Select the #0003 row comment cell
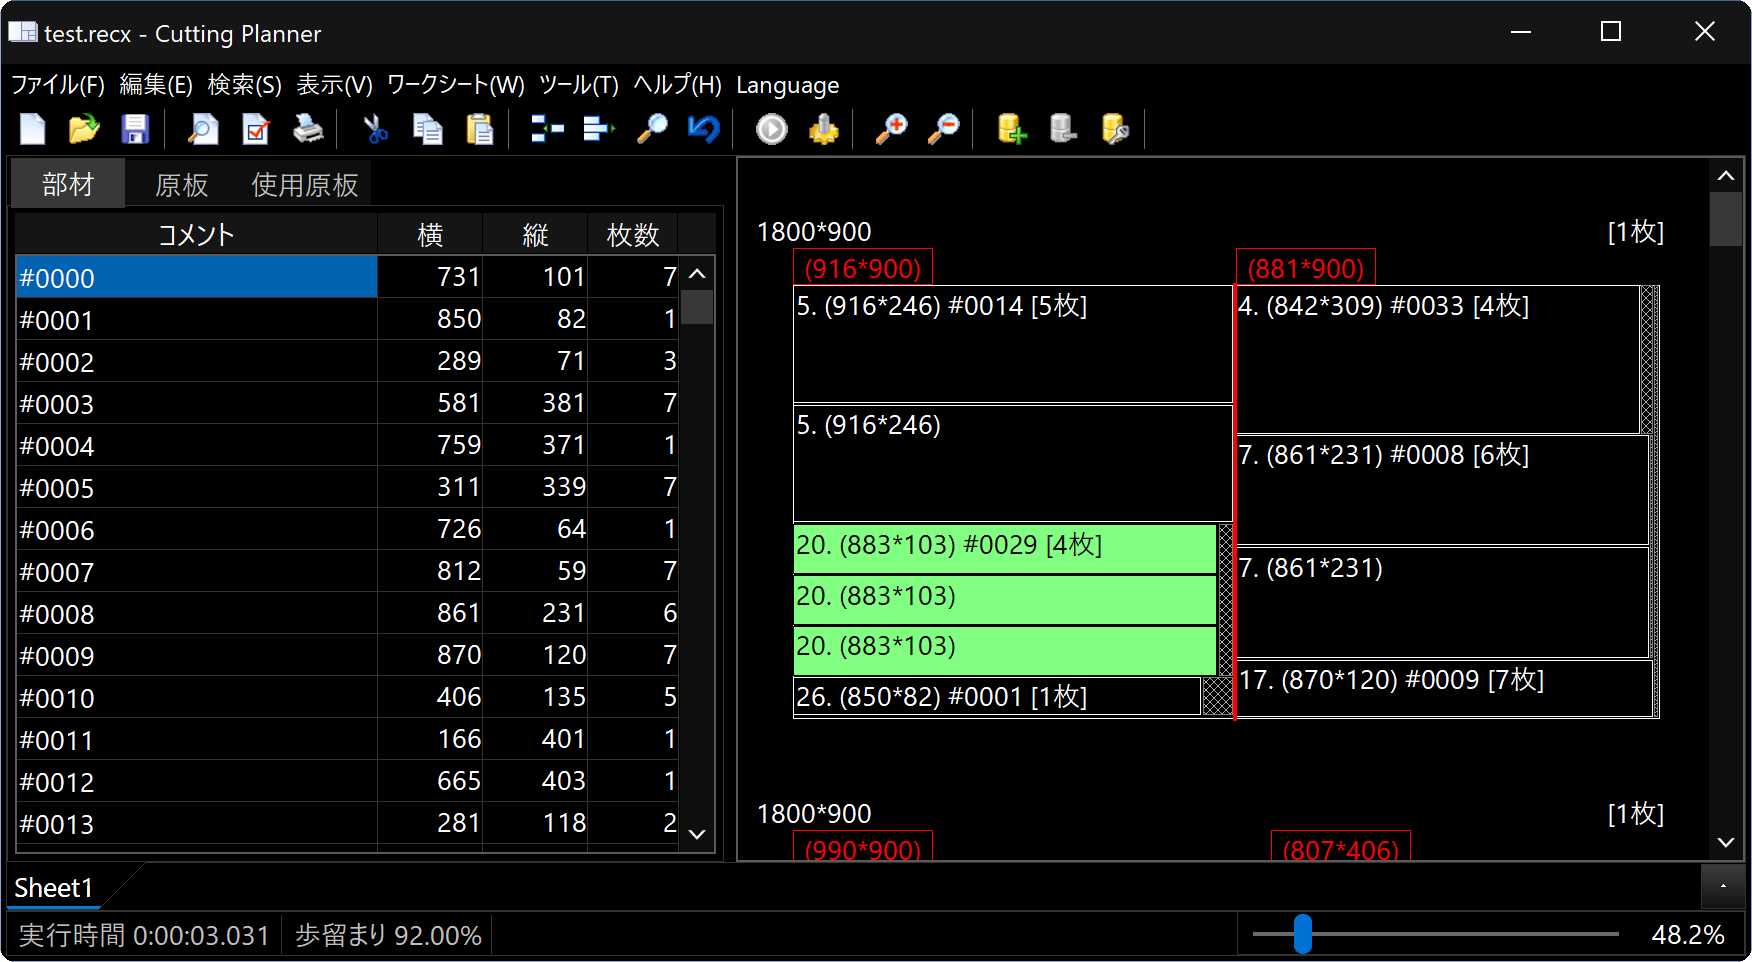1752x962 pixels. [197, 403]
